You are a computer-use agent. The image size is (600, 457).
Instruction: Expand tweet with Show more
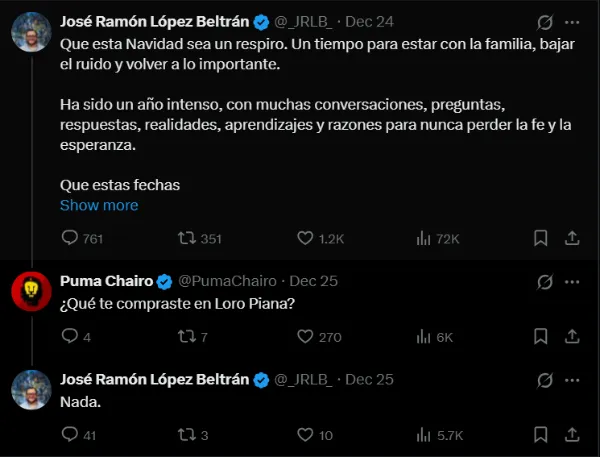[x=99, y=205]
